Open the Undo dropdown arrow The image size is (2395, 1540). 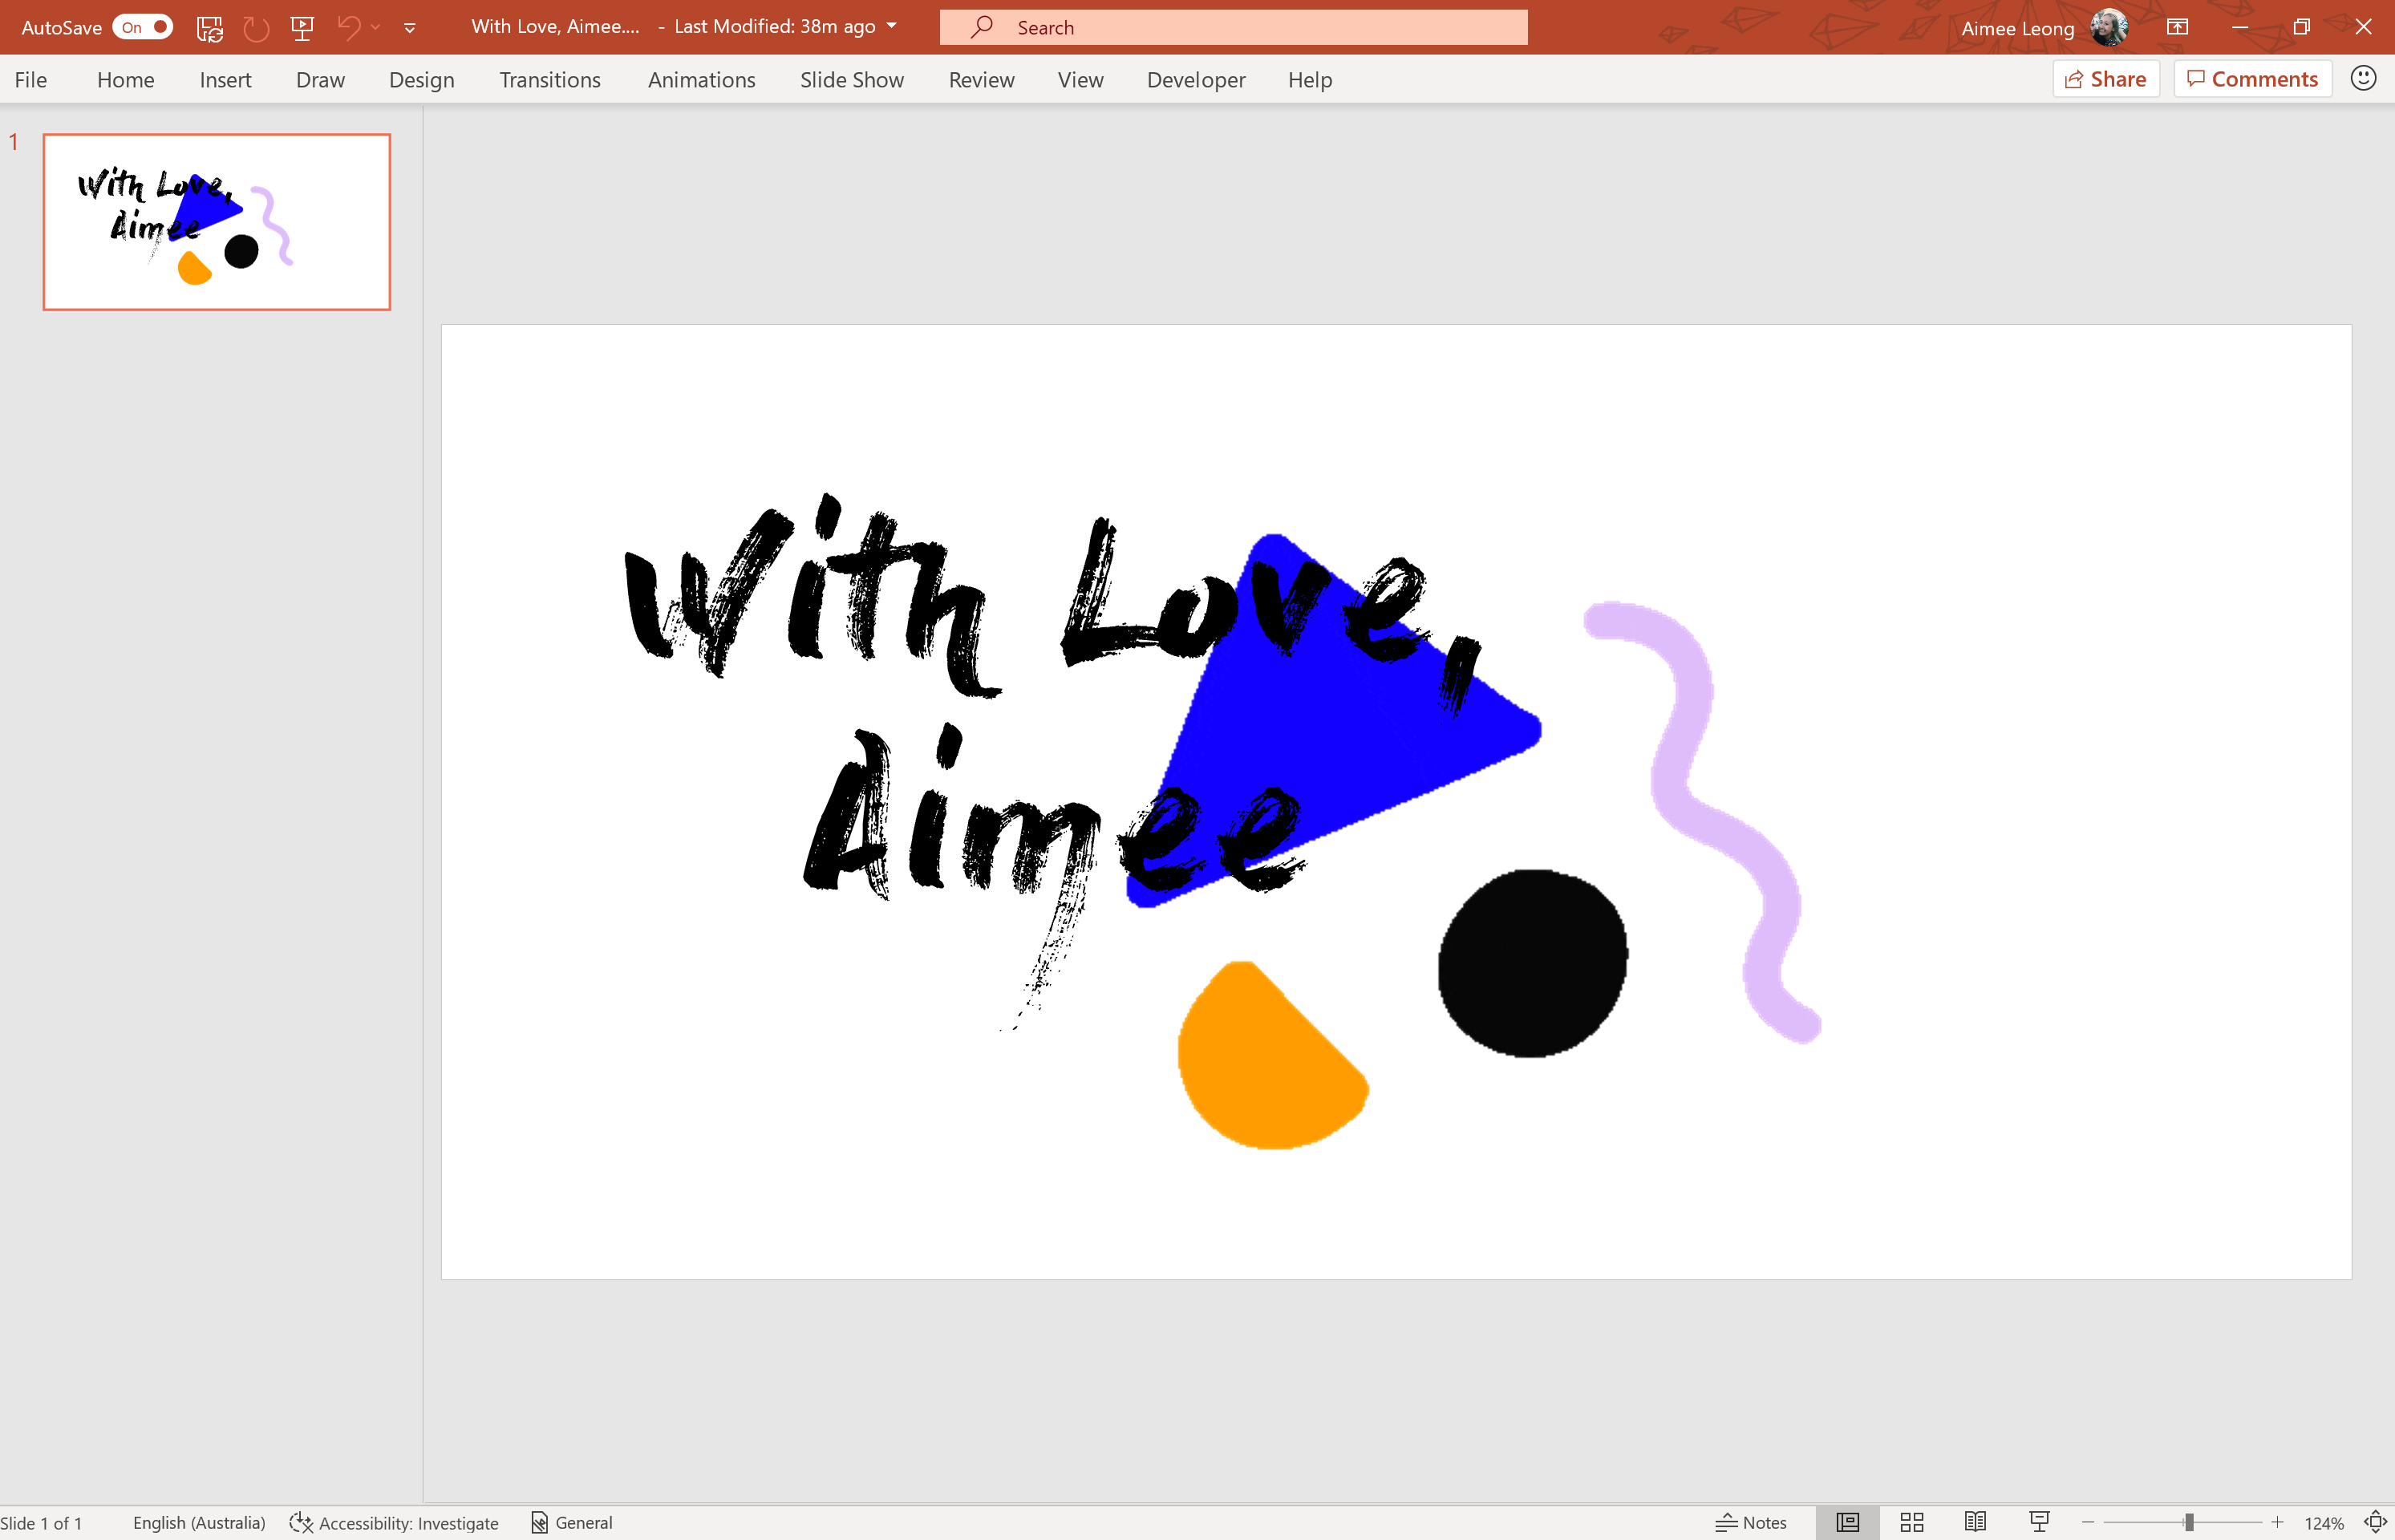[375, 27]
